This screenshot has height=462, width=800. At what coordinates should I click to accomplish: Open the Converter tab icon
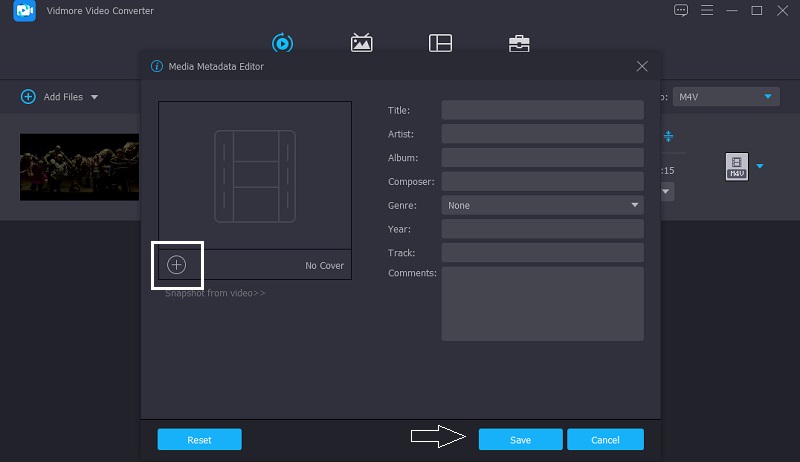pyautogui.click(x=282, y=43)
